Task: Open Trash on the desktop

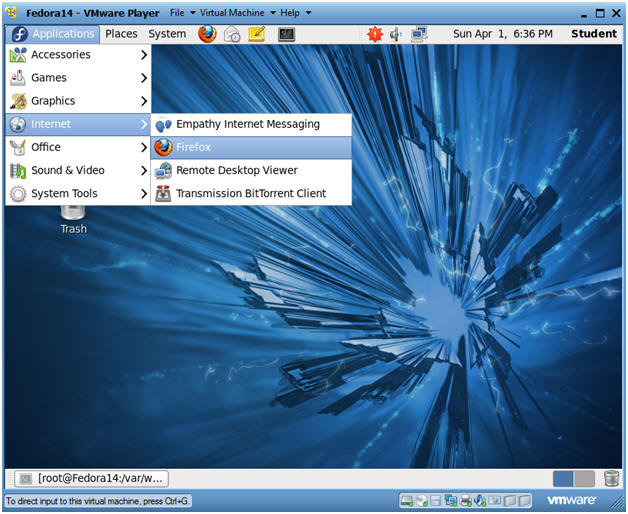Action: 73,220
